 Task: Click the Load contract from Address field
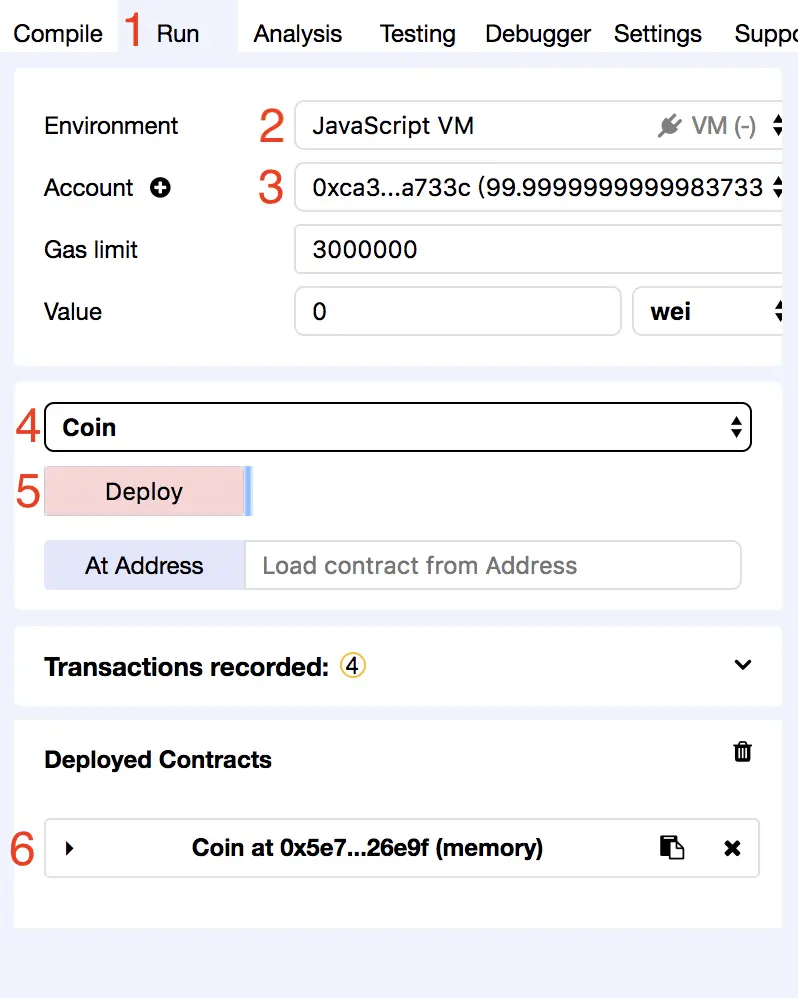click(x=492, y=566)
